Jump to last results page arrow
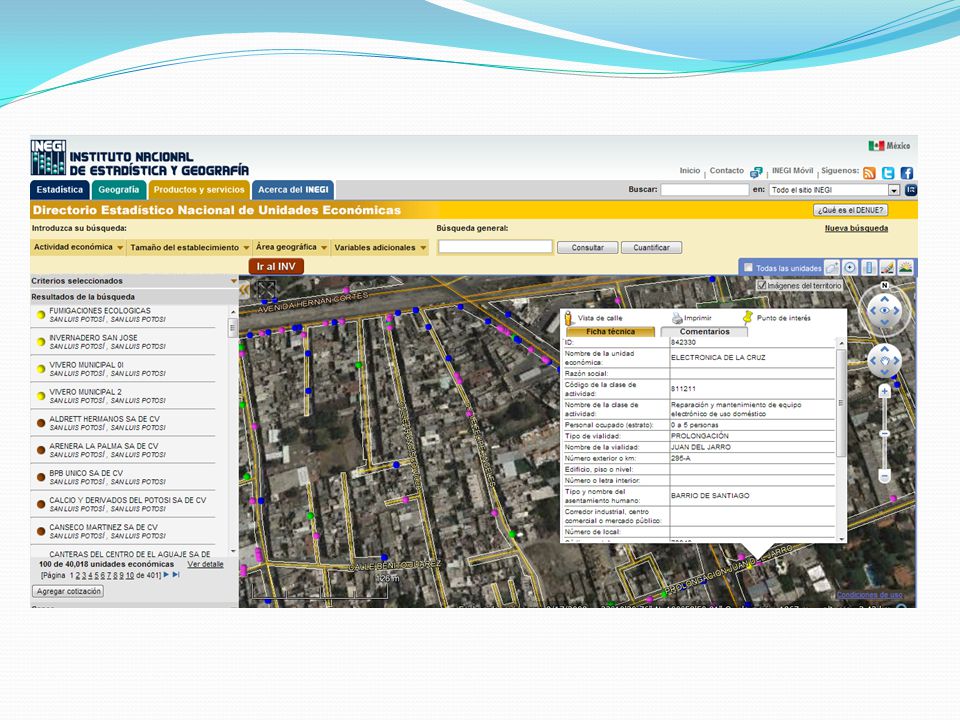Screen dimensions: 960x720 point(176,575)
